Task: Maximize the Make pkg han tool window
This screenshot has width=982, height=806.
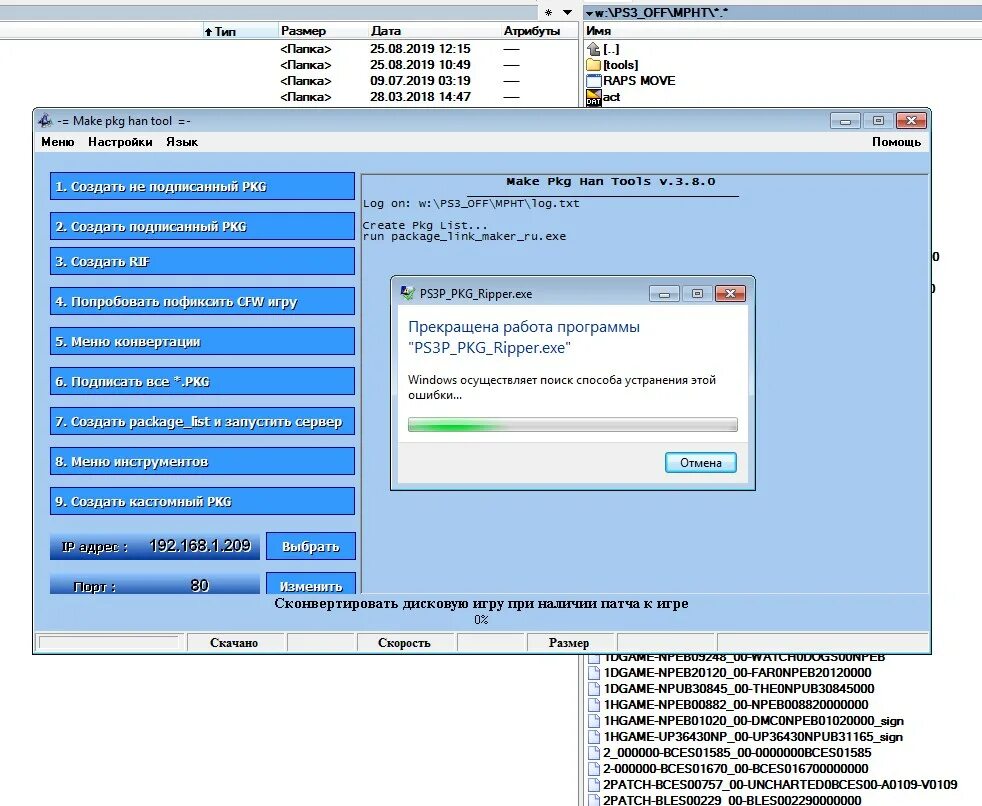Action: [878, 120]
